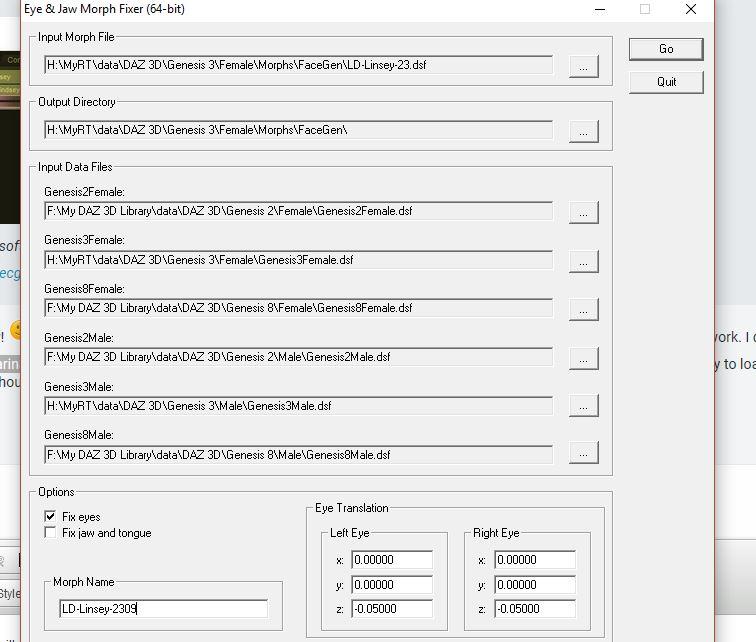Browse for the Genesis8Female data file
756x642 pixels.
(583, 309)
